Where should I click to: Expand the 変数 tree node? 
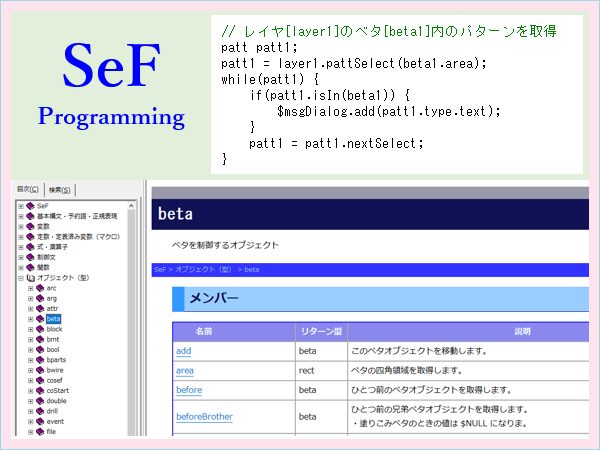20,226
